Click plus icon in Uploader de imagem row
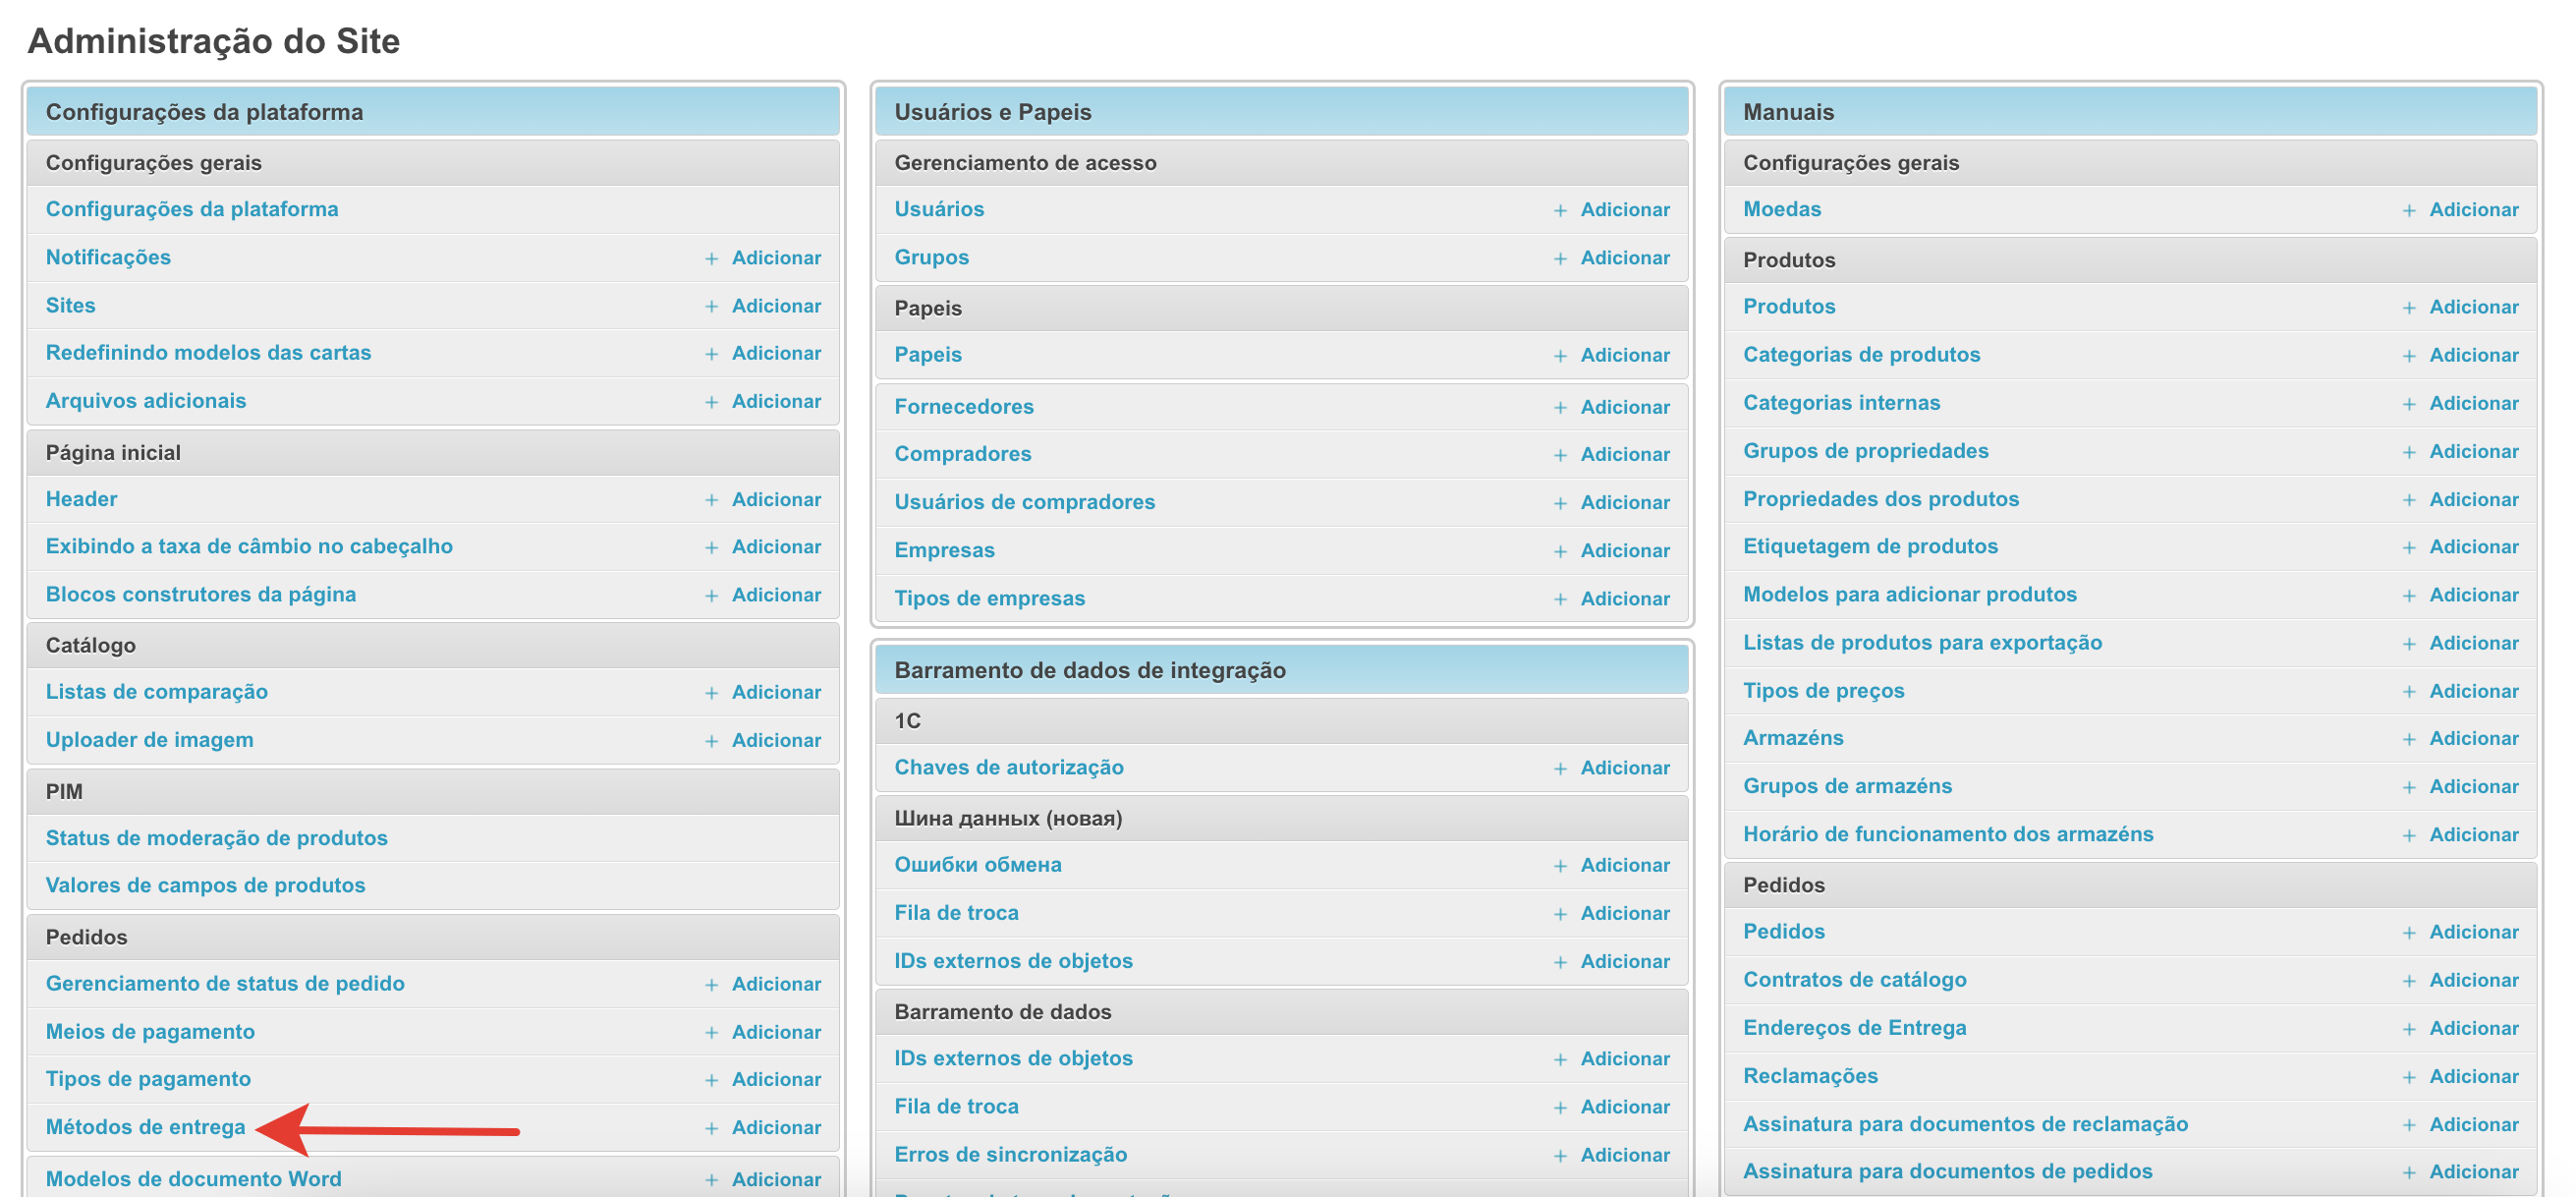 (x=711, y=742)
